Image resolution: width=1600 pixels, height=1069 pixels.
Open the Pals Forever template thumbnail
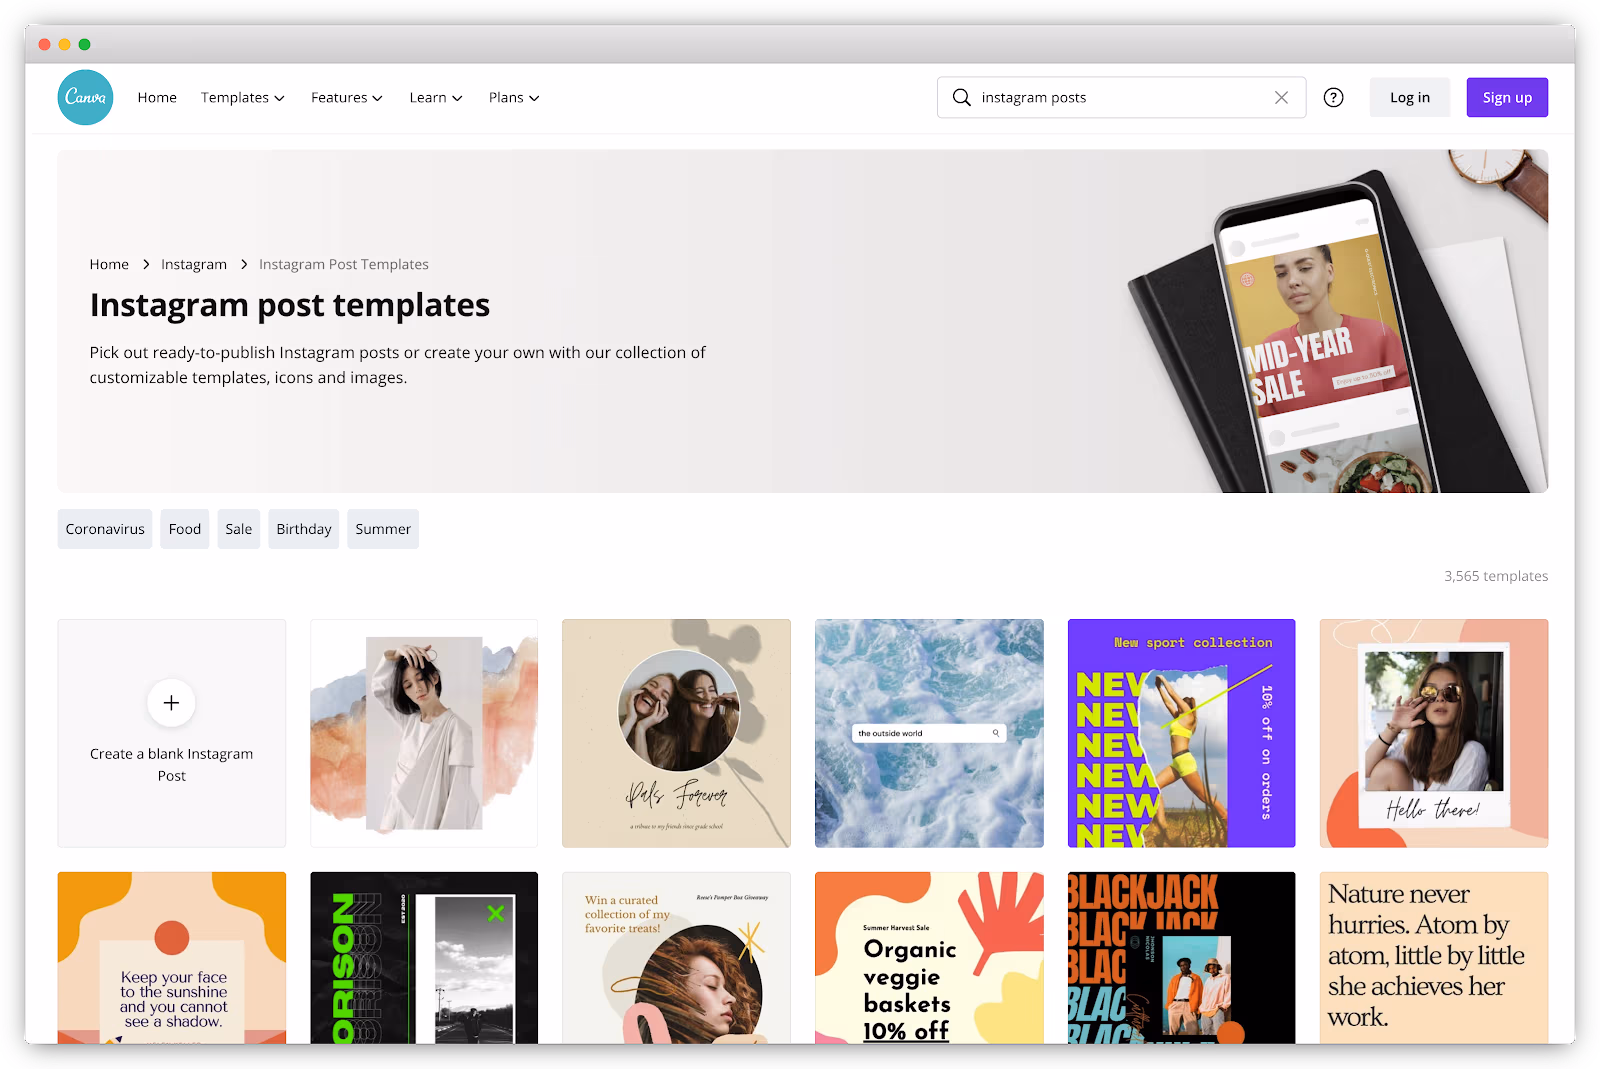tap(676, 733)
